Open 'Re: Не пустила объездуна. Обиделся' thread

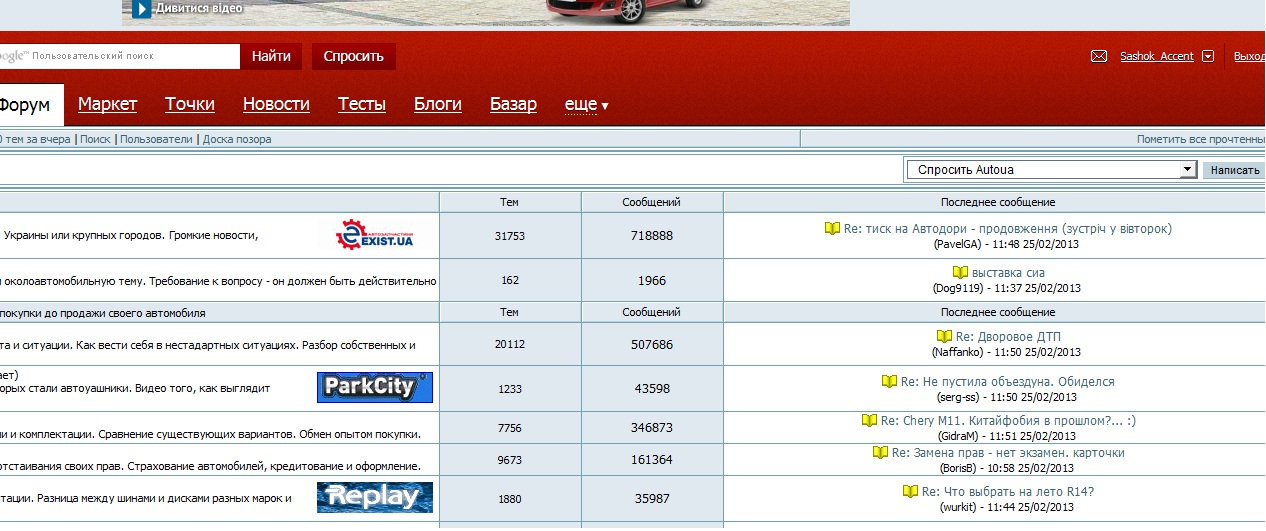tap(1007, 382)
